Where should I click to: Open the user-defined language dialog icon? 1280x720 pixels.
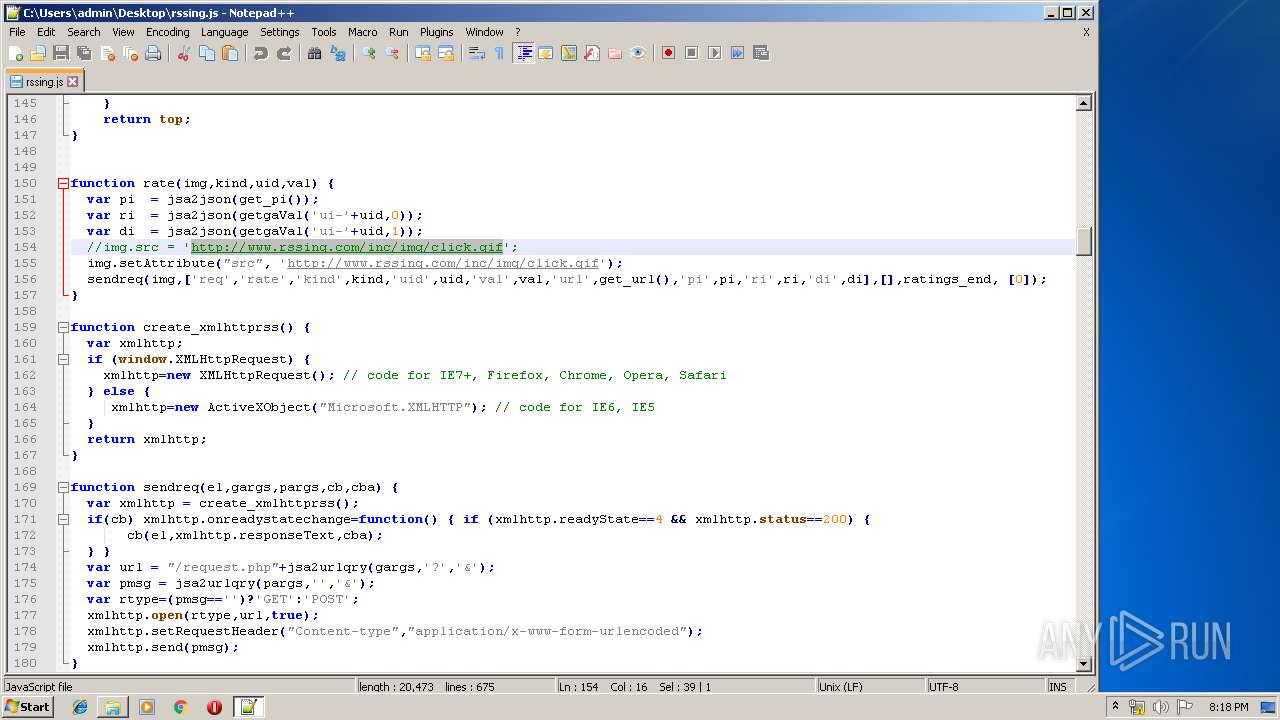[546, 53]
